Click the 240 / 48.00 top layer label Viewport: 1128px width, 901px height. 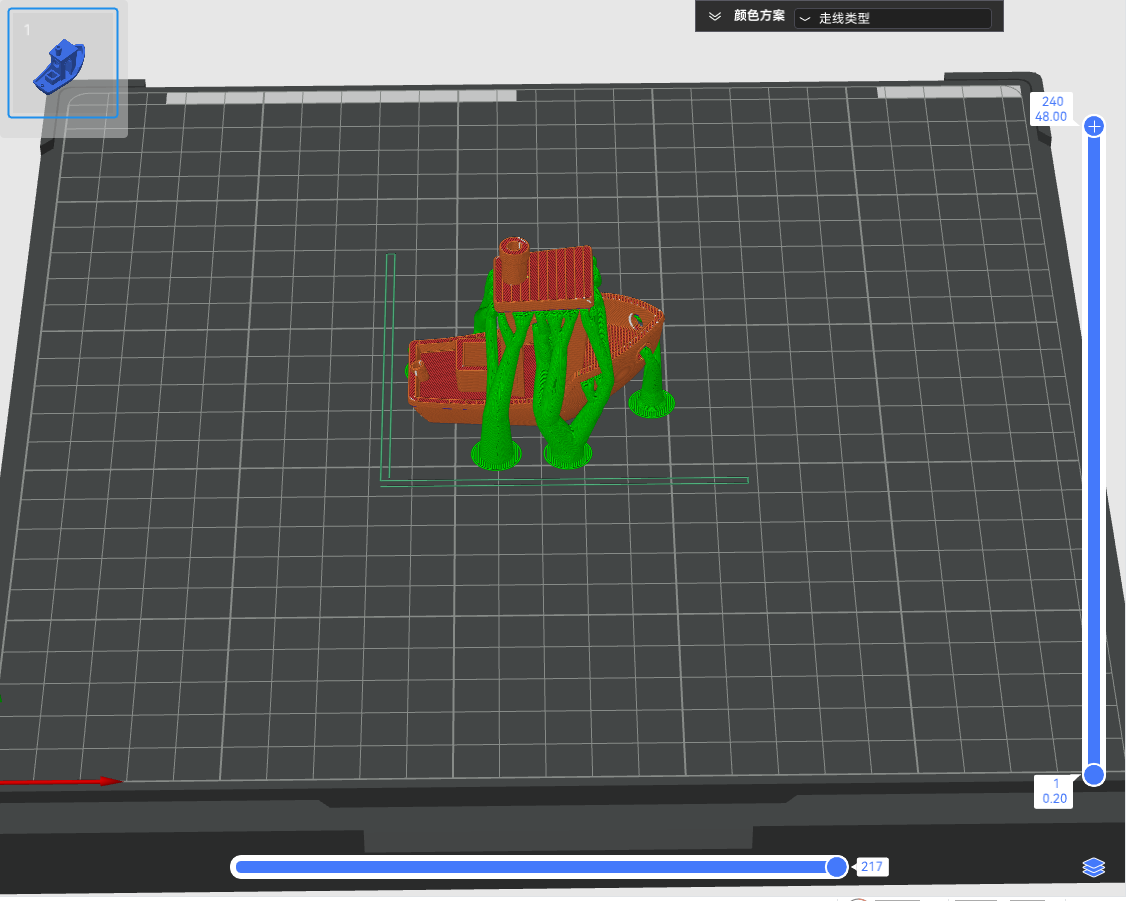[x=1052, y=109]
